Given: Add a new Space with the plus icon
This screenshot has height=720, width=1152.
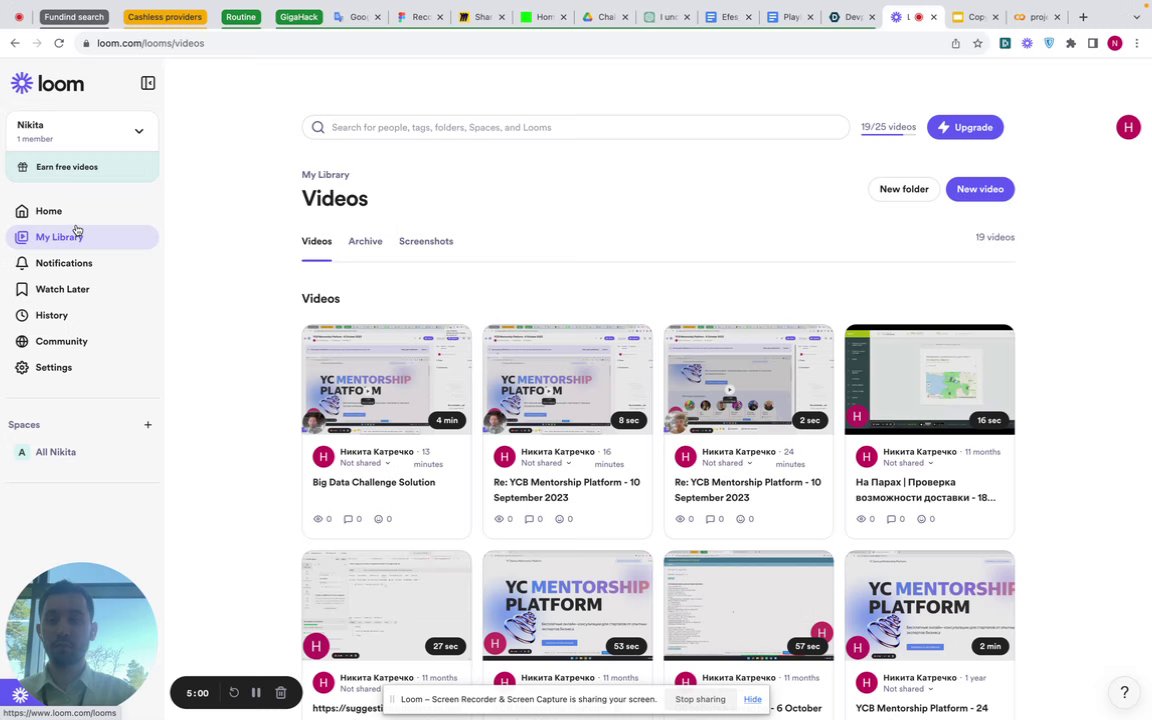Looking at the screenshot, I should tap(148, 425).
